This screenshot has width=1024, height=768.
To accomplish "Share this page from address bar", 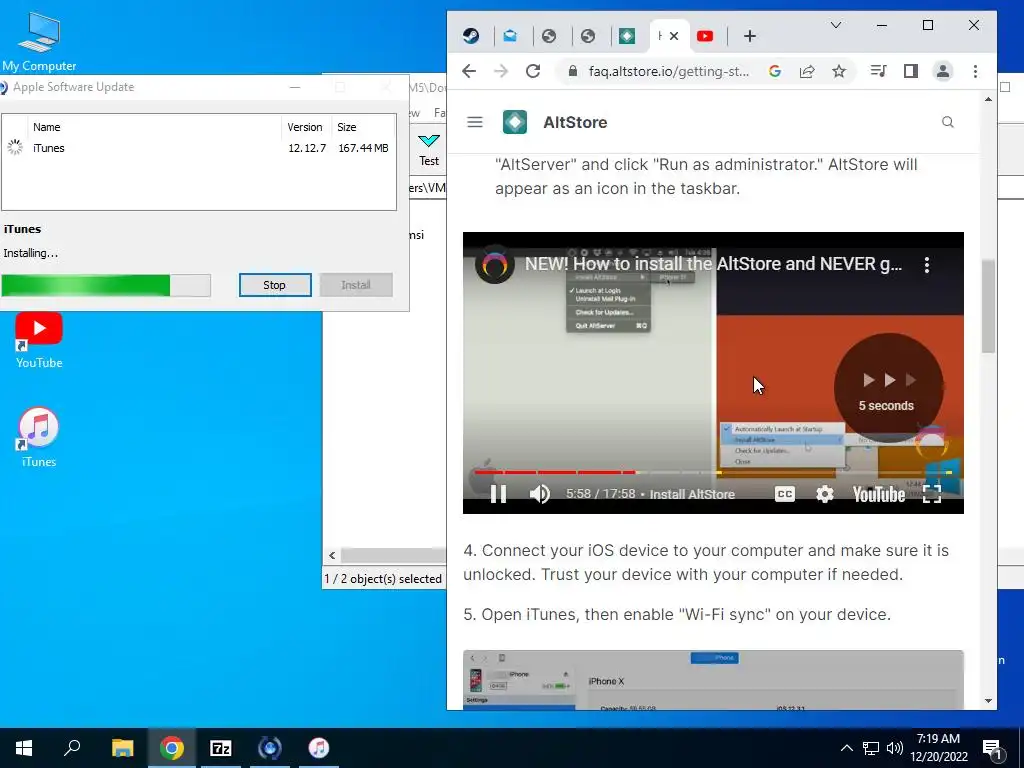I will click(x=807, y=71).
